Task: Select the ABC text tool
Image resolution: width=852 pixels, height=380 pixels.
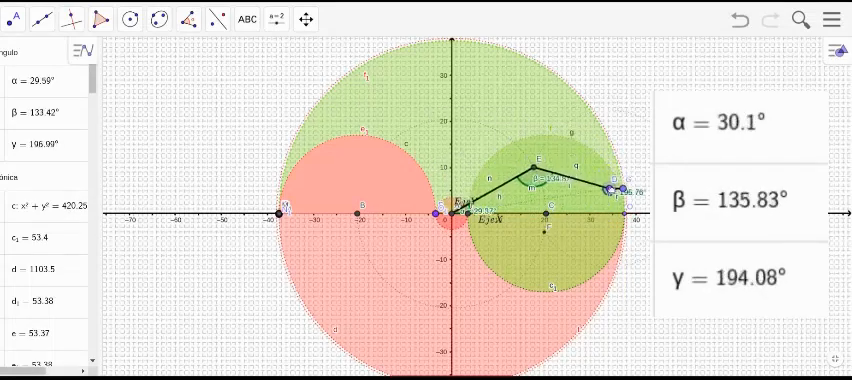Action: click(x=247, y=20)
